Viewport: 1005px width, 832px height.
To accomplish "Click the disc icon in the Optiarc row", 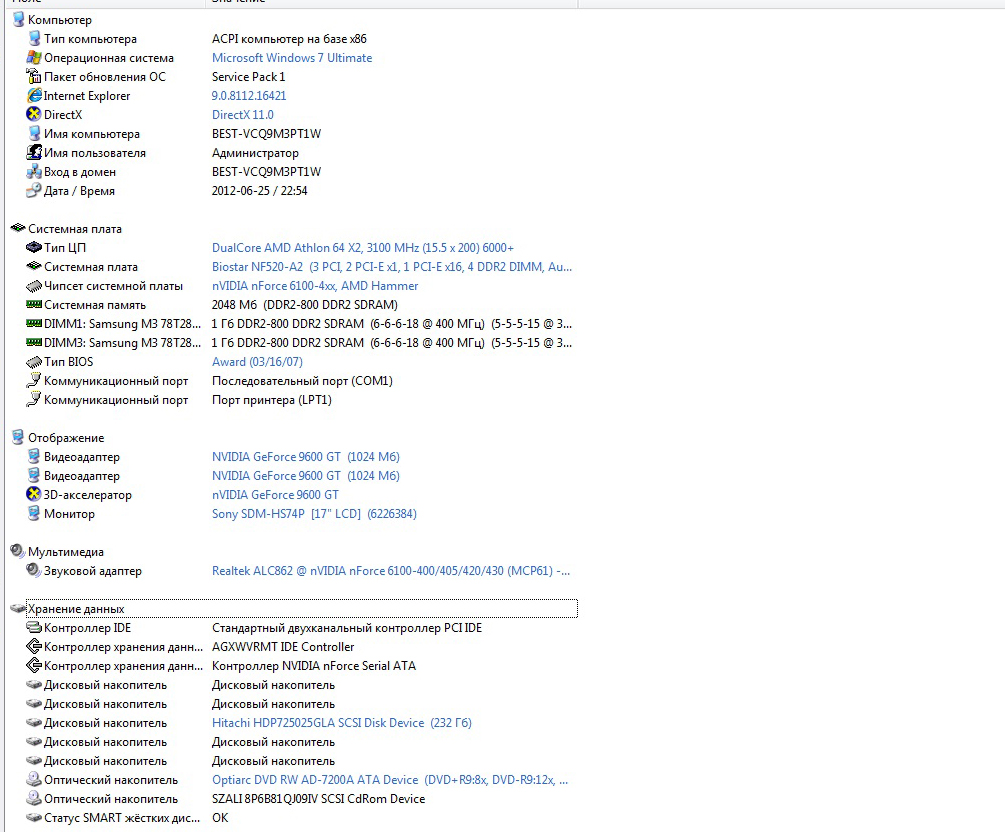I will (x=34, y=779).
